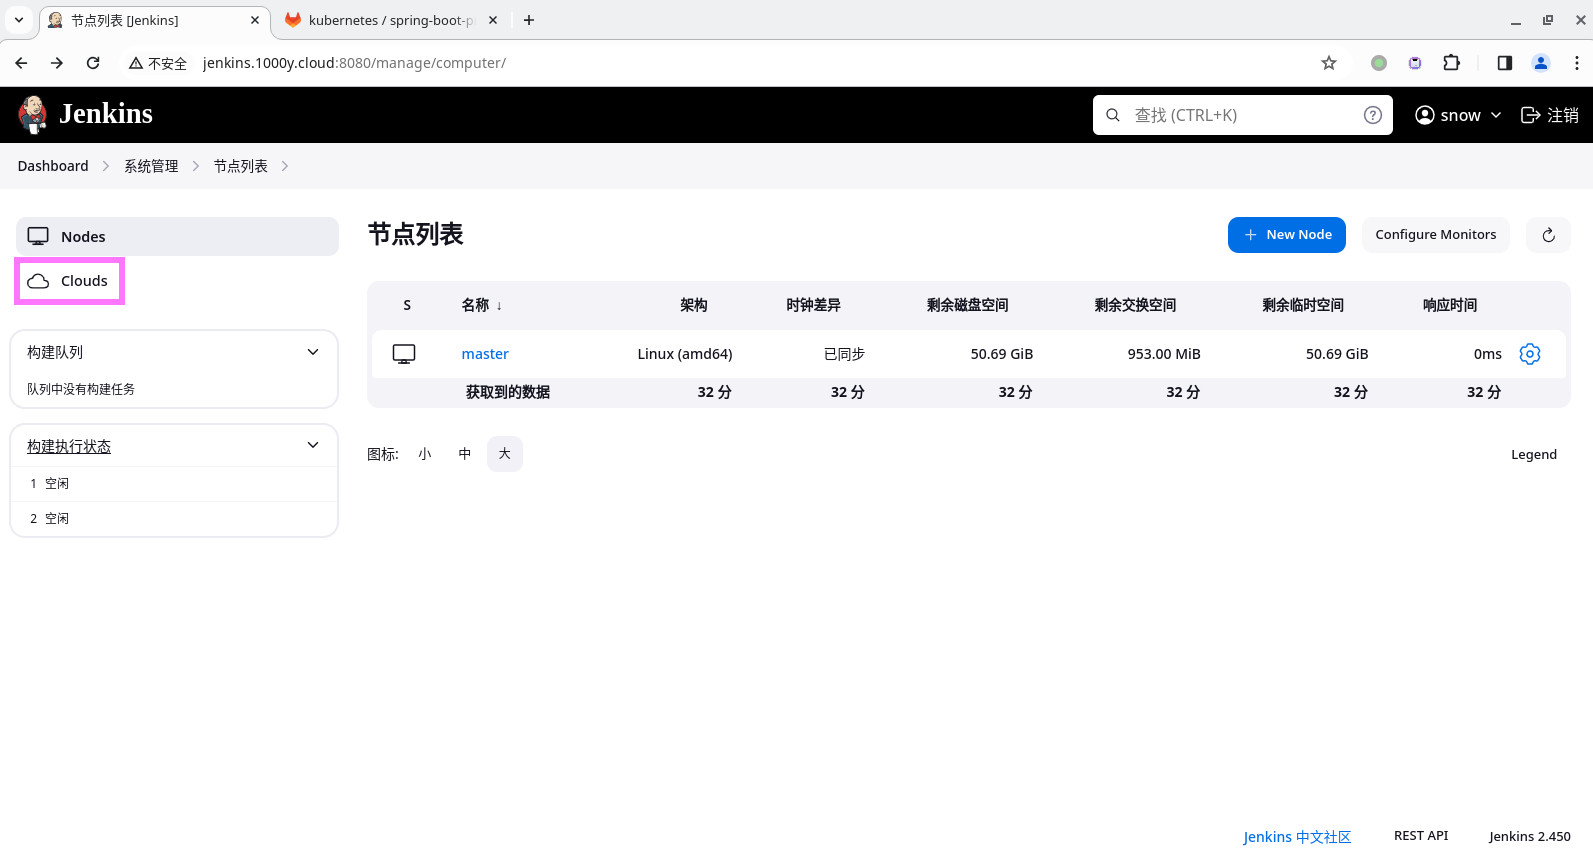Go forward in browser history
The height and width of the screenshot is (860, 1593).
(57, 63)
